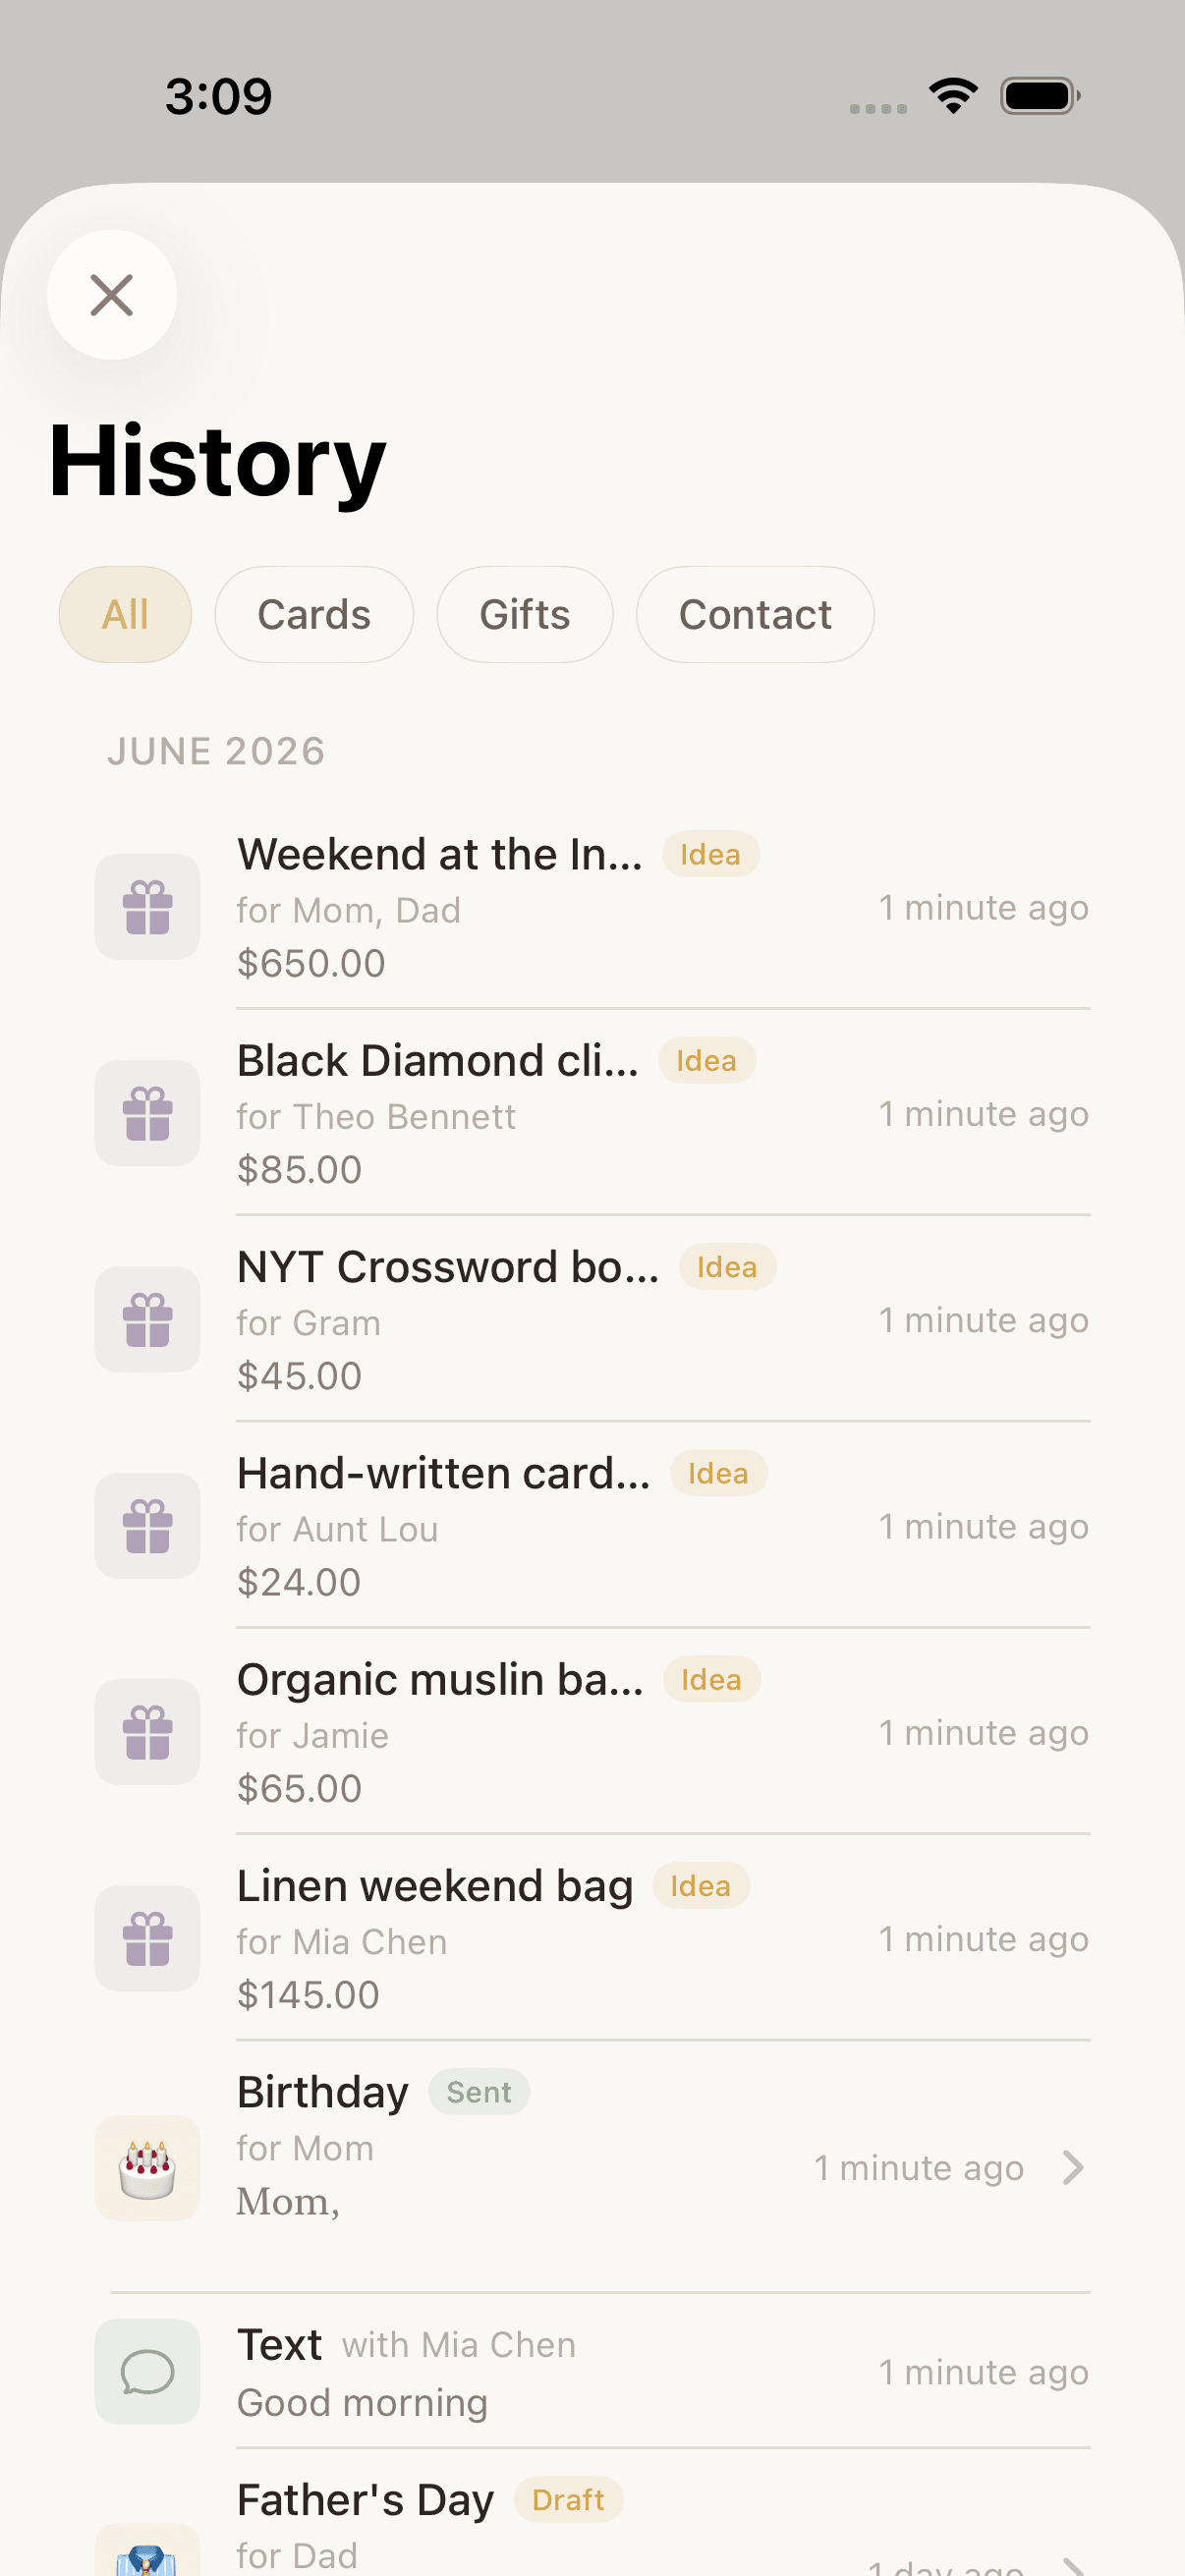Viewport: 1185px width, 2576px height.
Task: Open the Birthday card chevron for Mom
Action: pos(1073,2168)
